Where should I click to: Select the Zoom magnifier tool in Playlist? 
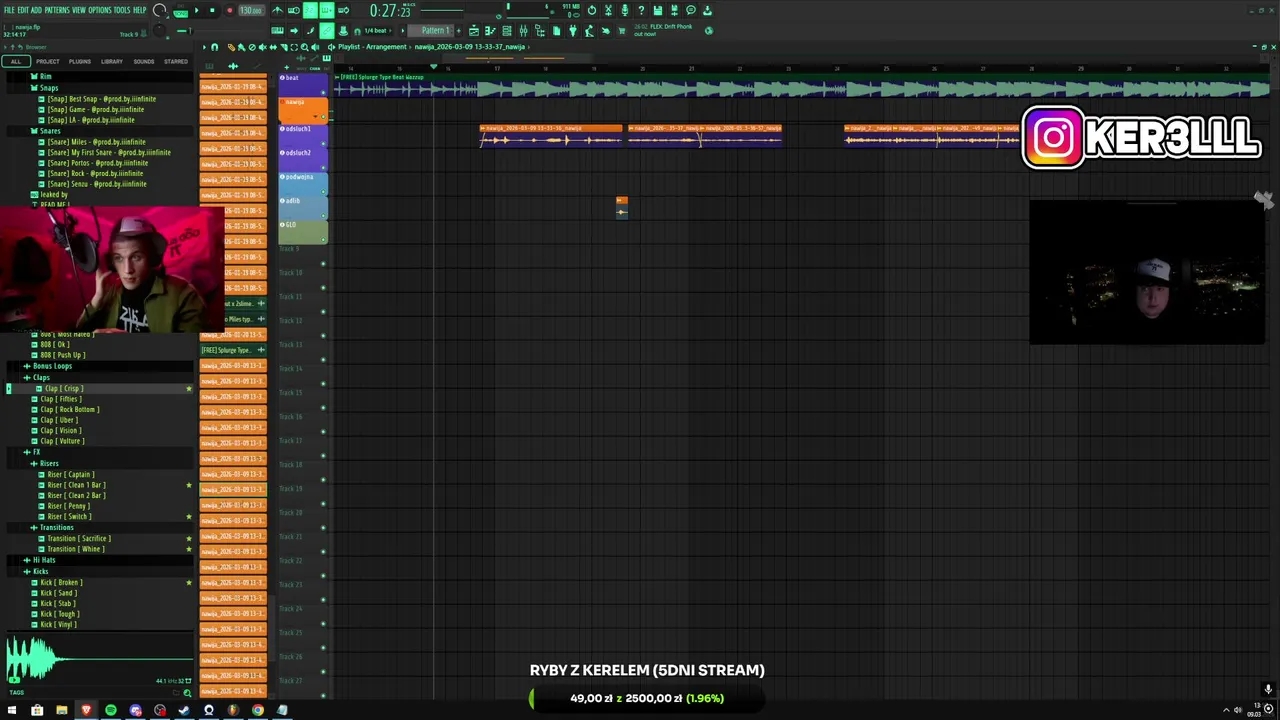pos(304,47)
